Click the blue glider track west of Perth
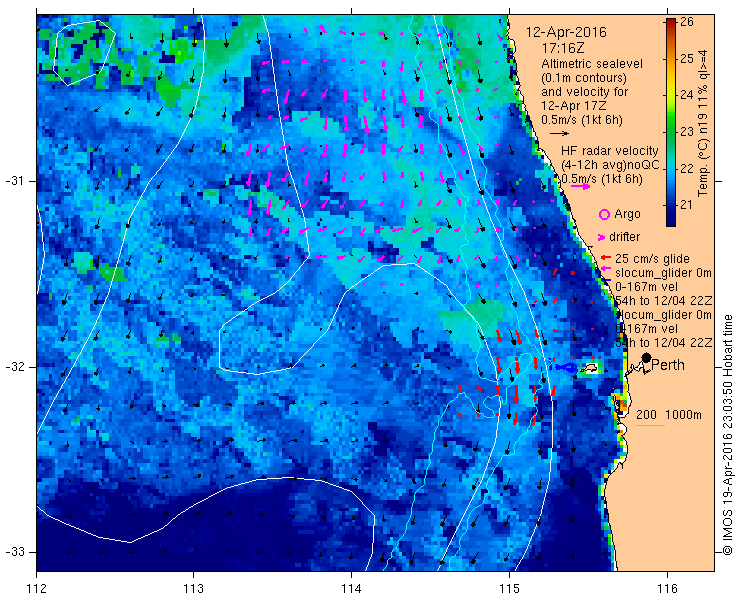 click(x=564, y=368)
